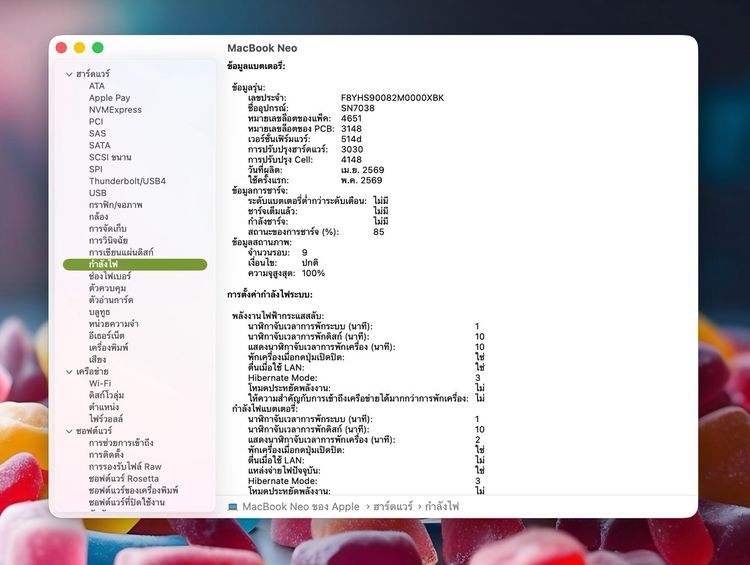Select ซอฟต์แวร์ Rosetta in sidebar
750x565 pixels.
tap(123, 478)
